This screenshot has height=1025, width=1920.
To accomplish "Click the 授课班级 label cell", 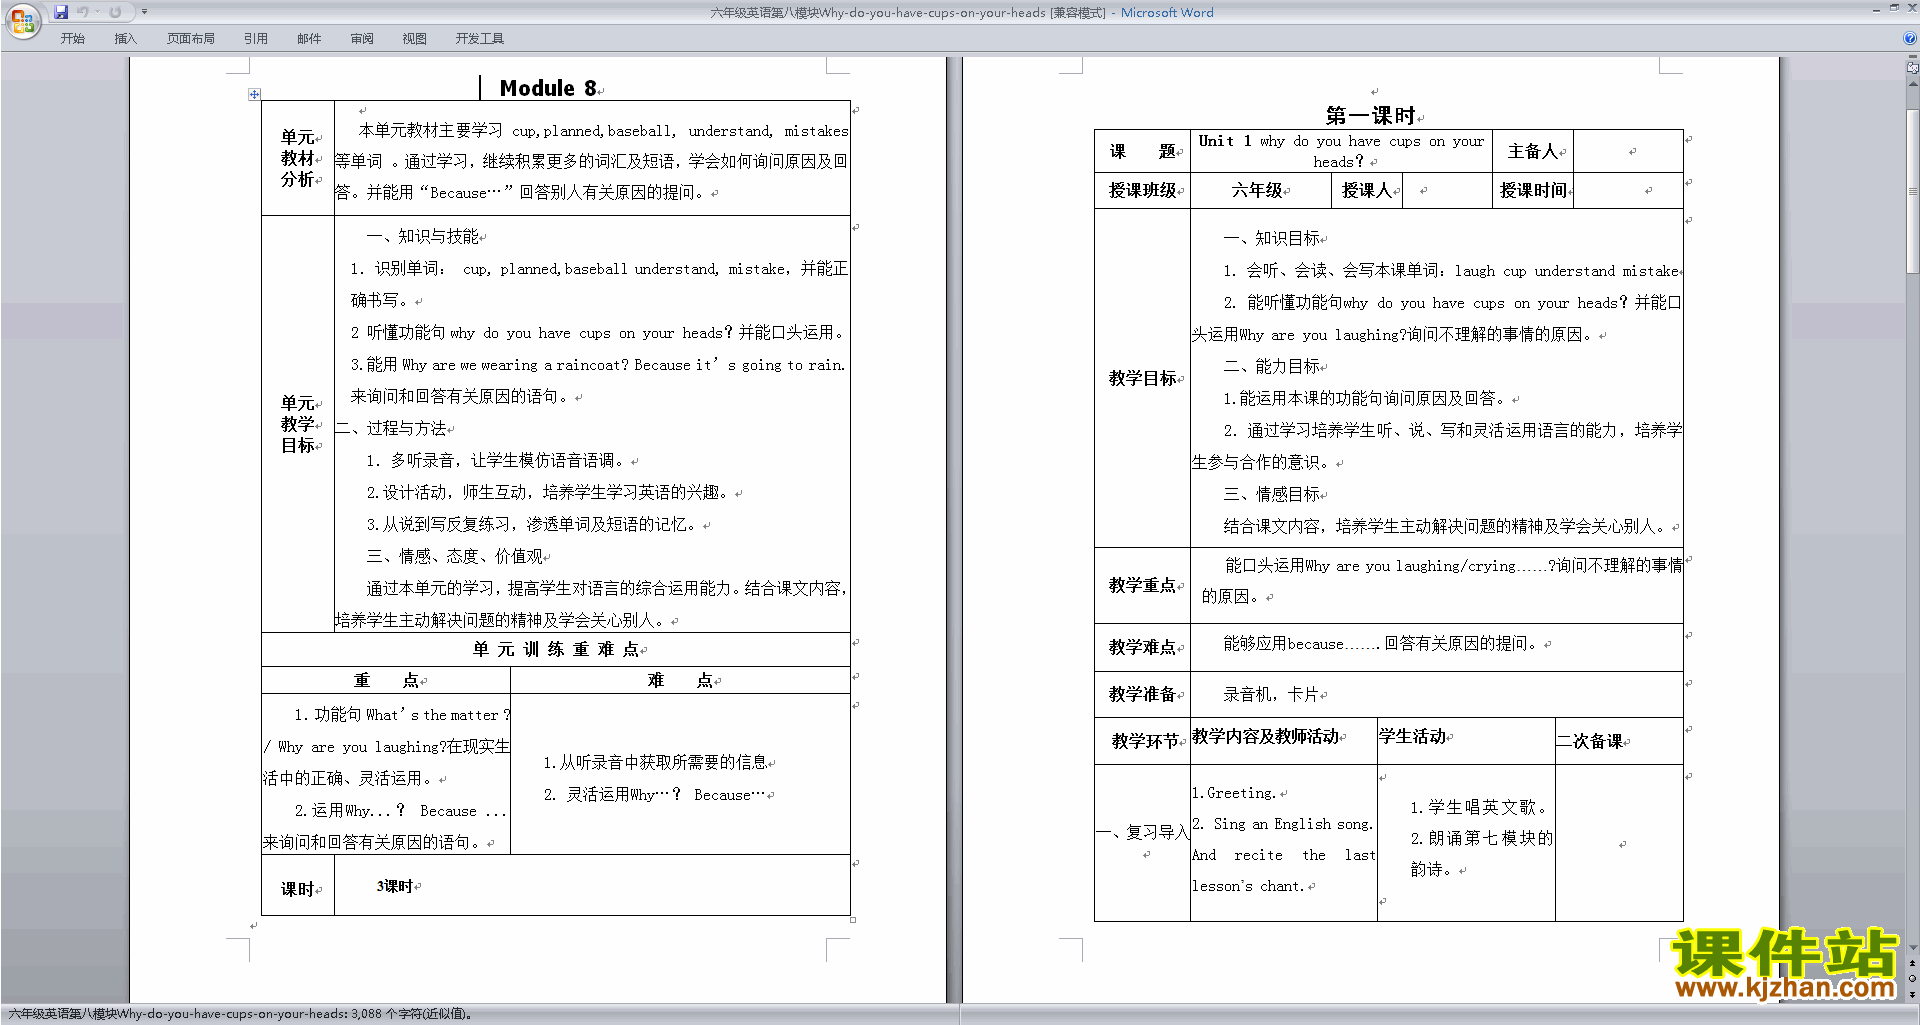I will pyautogui.click(x=1142, y=190).
